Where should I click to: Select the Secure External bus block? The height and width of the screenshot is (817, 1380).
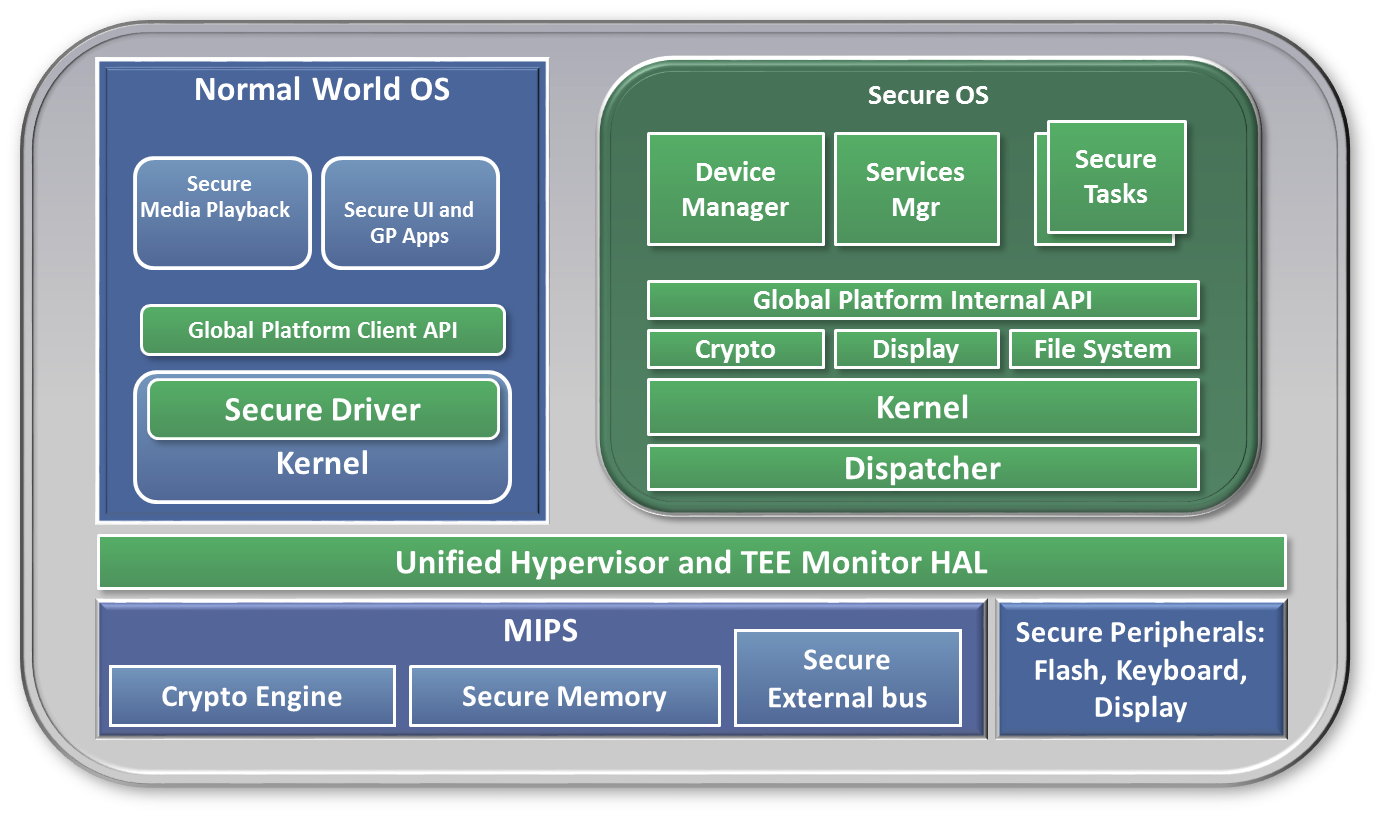coord(847,678)
